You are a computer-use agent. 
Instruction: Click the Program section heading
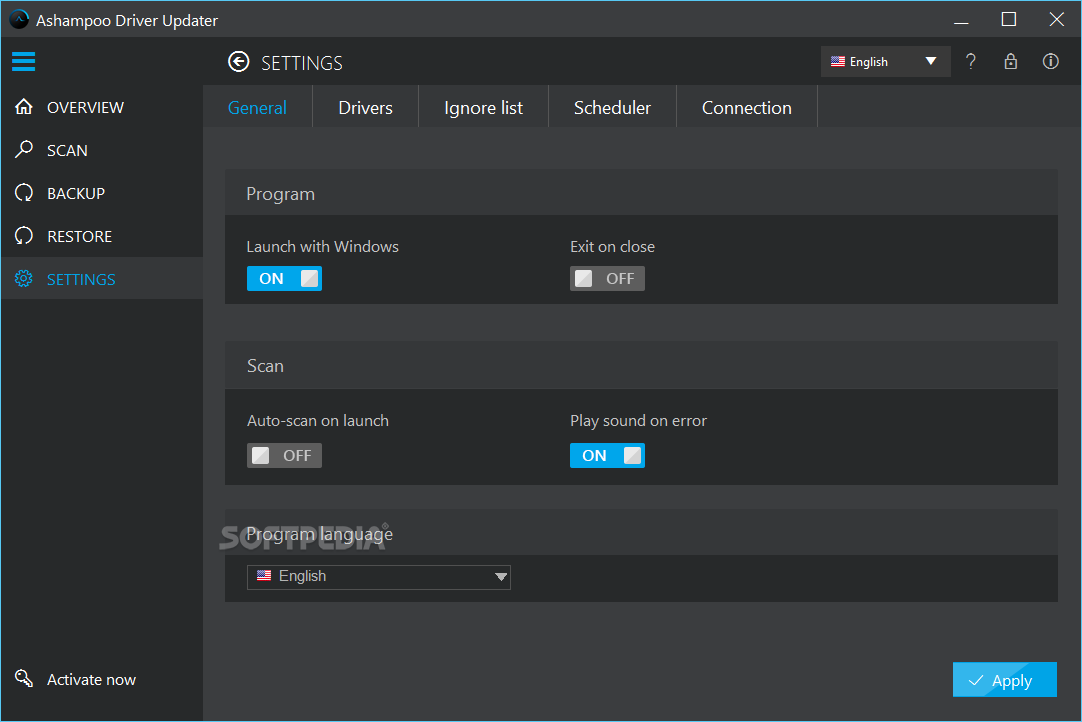[x=281, y=194]
